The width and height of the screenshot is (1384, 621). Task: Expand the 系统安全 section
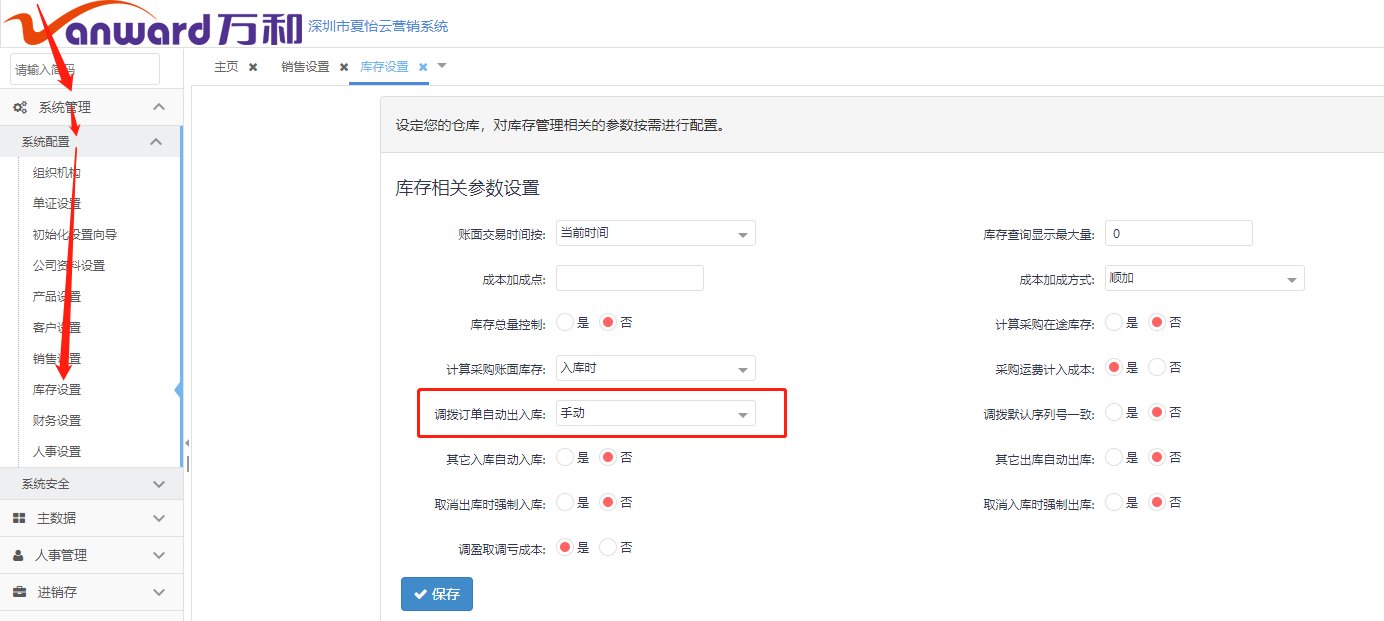click(x=90, y=484)
